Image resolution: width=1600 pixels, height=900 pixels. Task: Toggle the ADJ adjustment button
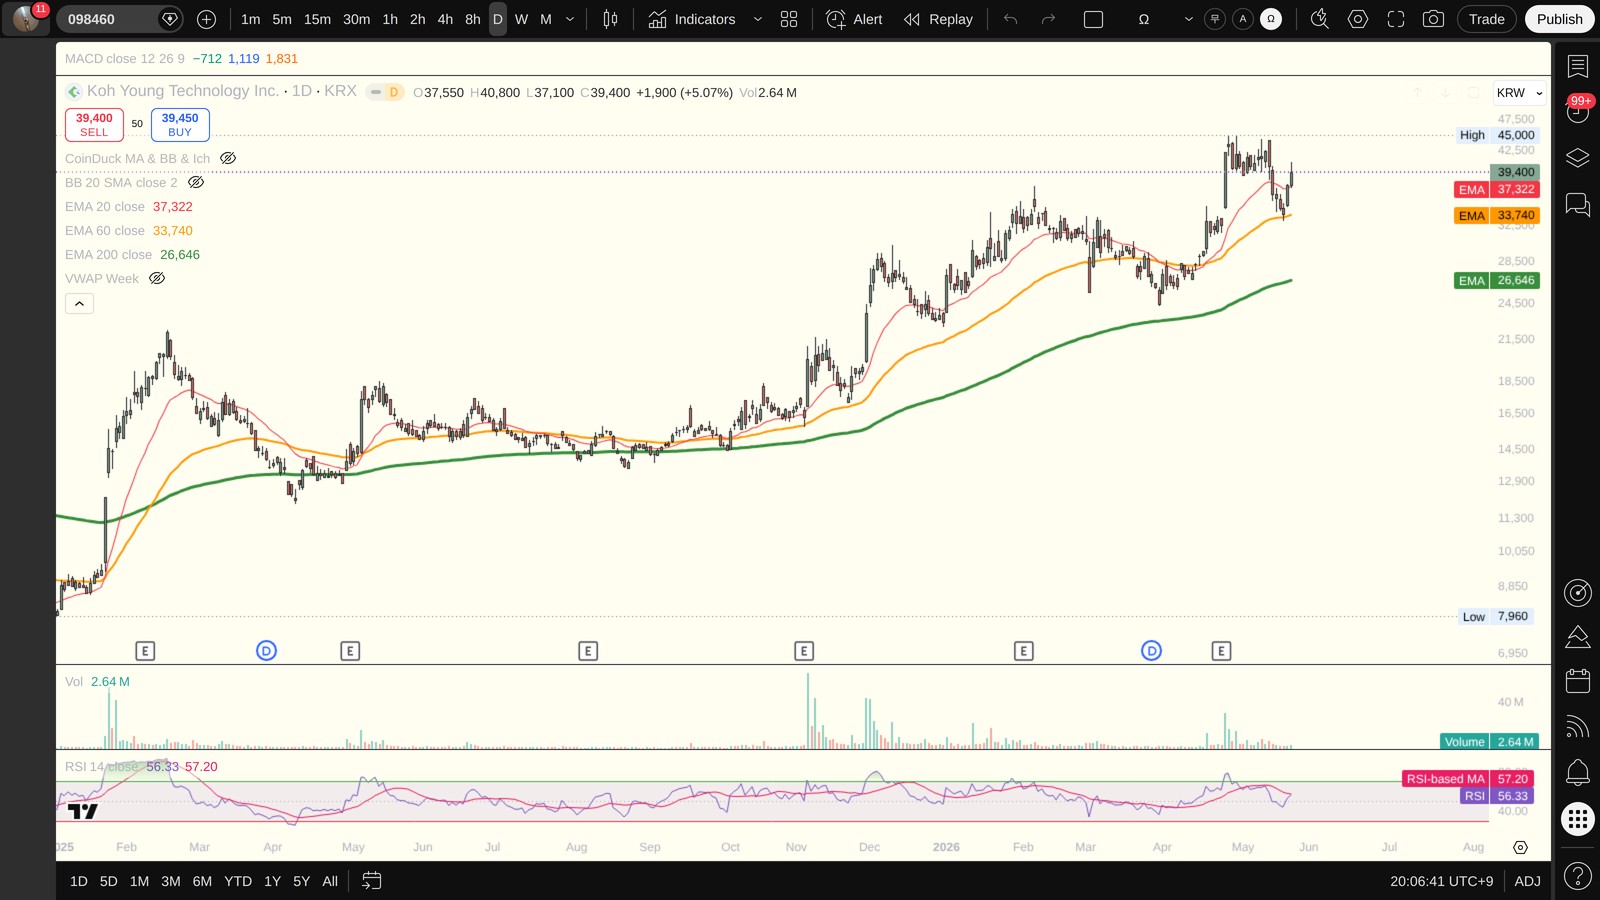click(1527, 881)
